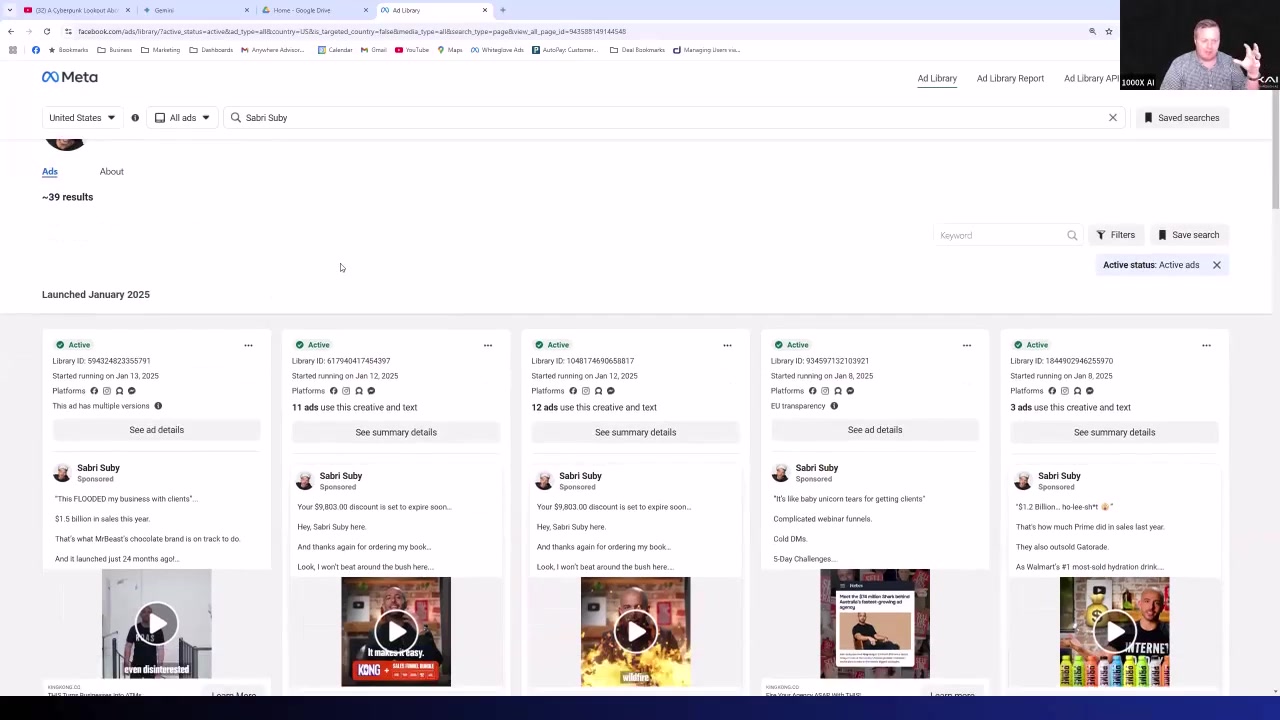Click info icon next to multiple versions
This screenshot has height=720, width=1280.
coord(158,406)
